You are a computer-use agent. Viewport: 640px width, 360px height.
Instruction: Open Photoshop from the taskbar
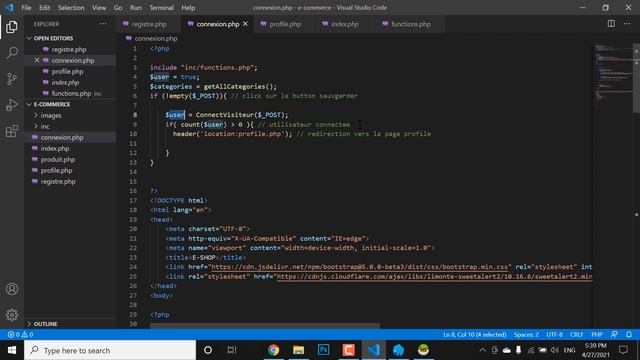[323, 350]
